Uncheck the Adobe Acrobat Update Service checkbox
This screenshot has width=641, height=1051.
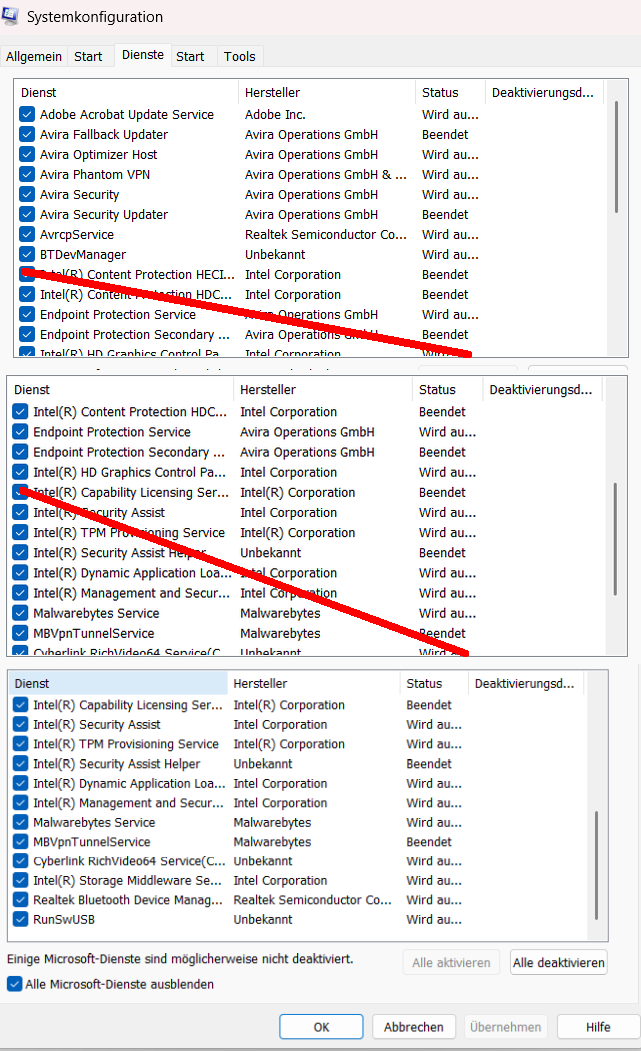click(27, 115)
